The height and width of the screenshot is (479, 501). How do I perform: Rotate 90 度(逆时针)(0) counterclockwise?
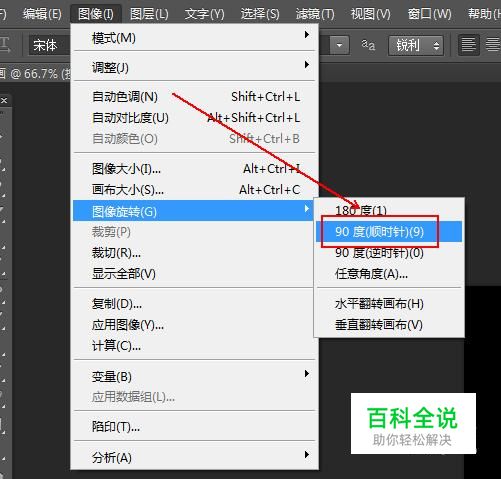pos(389,253)
